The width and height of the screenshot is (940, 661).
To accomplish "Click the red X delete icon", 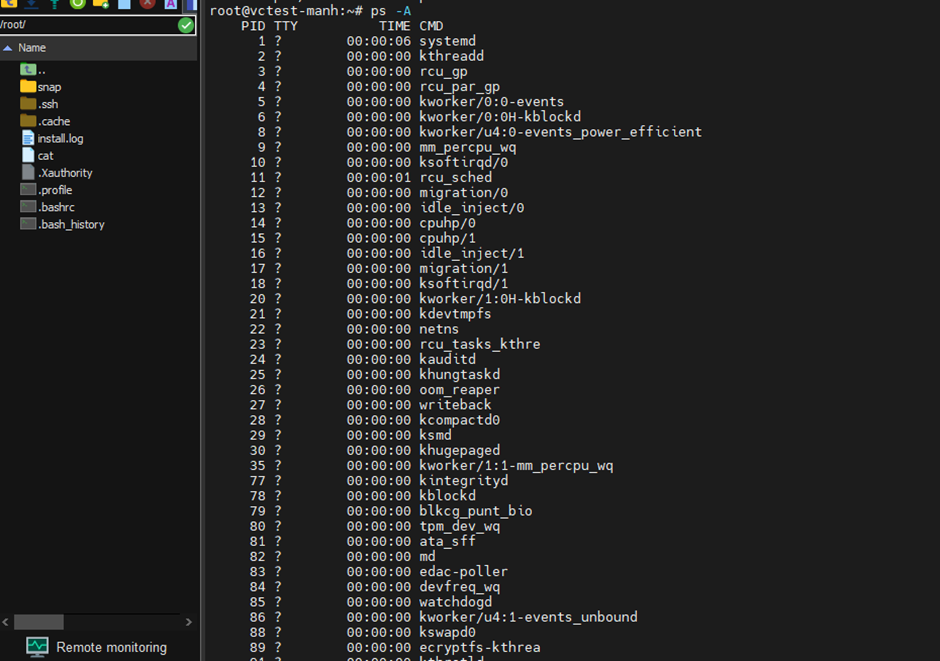I will (148, 4).
